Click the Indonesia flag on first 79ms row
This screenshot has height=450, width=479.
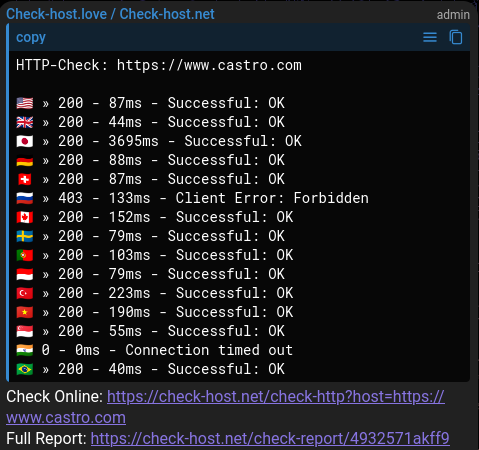pos(25,274)
